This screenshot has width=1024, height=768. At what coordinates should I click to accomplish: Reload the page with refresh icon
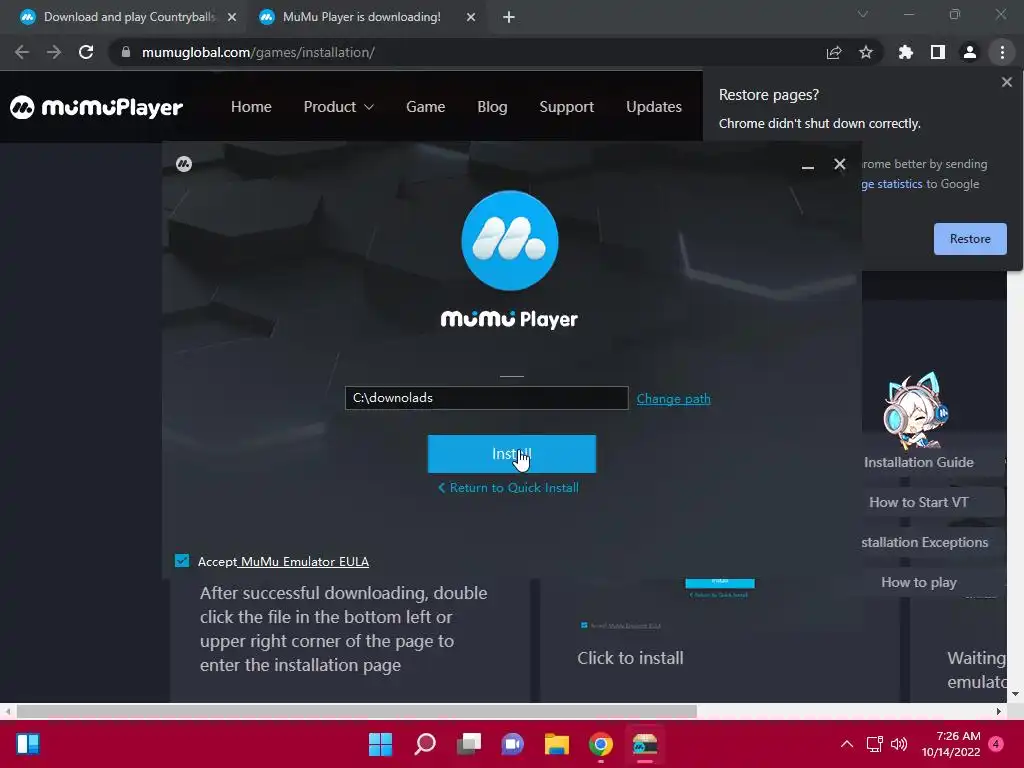pos(86,52)
